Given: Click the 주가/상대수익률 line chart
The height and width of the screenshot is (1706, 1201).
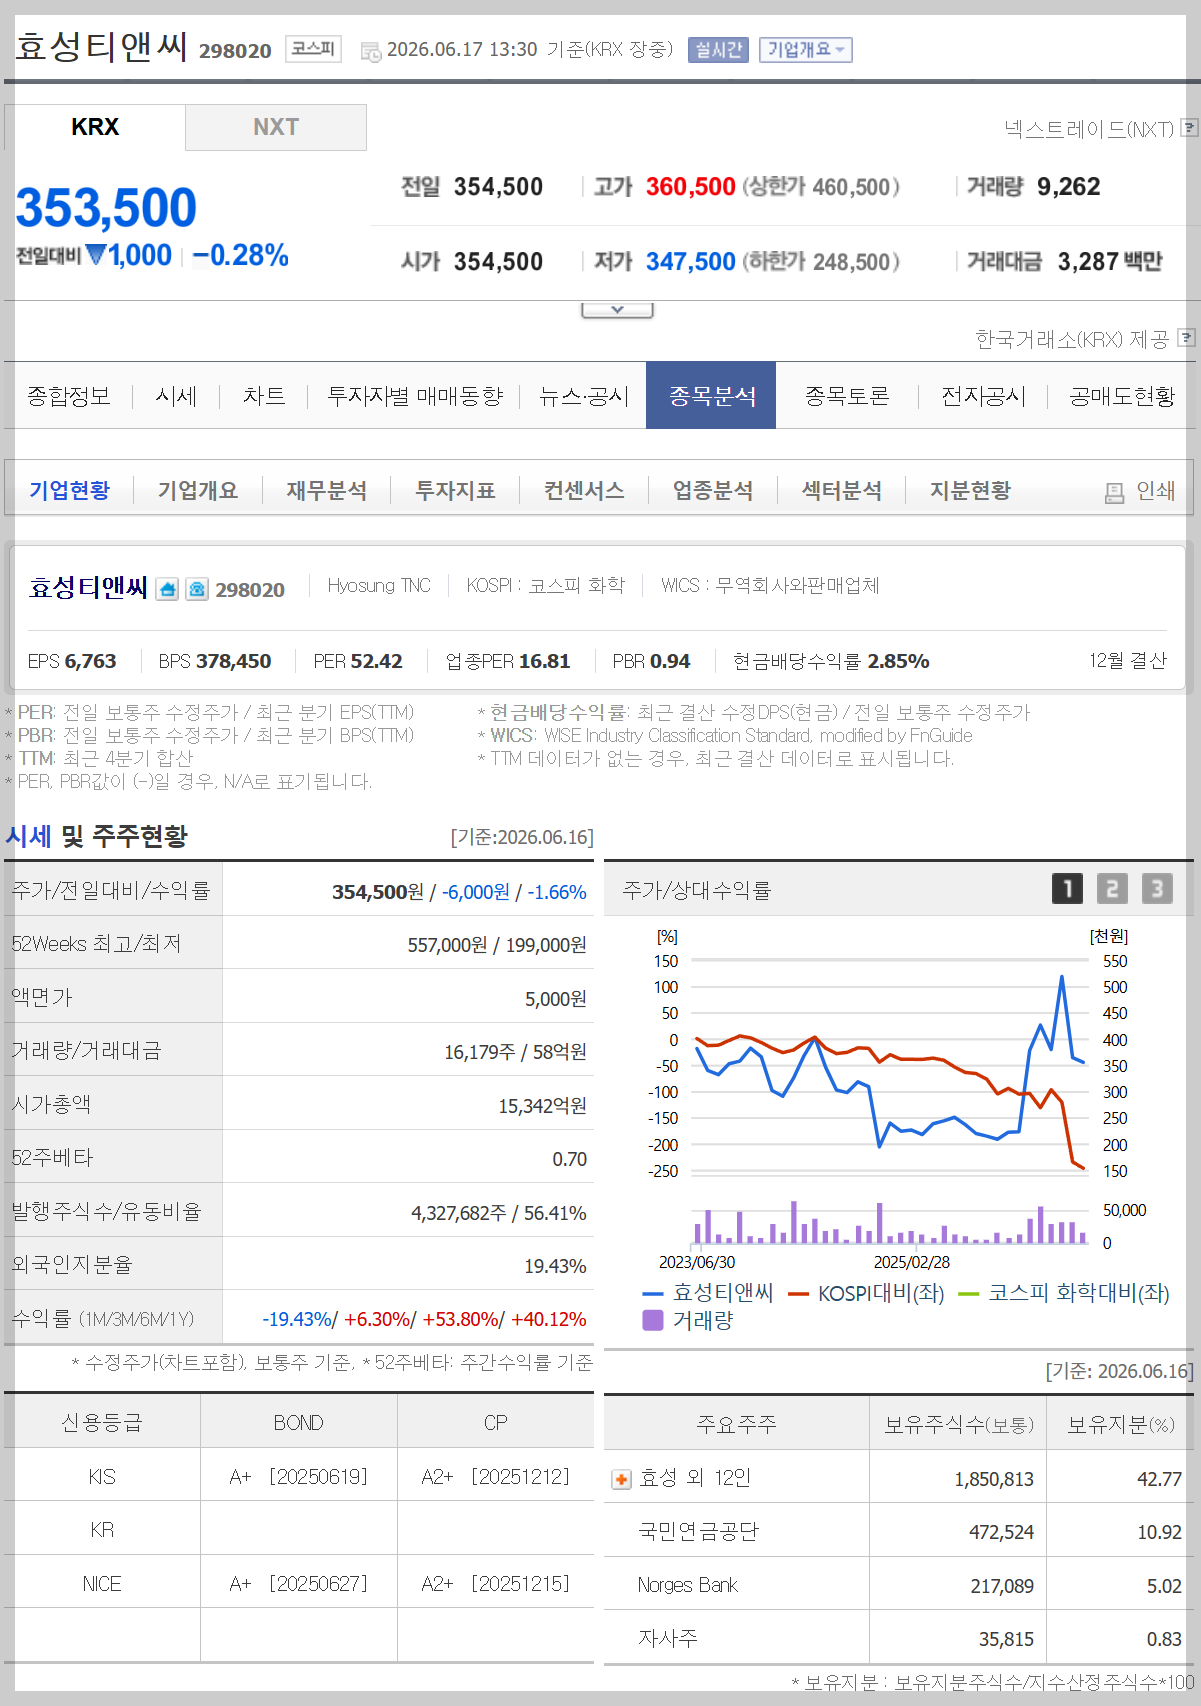Looking at the screenshot, I should (889, 1066).
